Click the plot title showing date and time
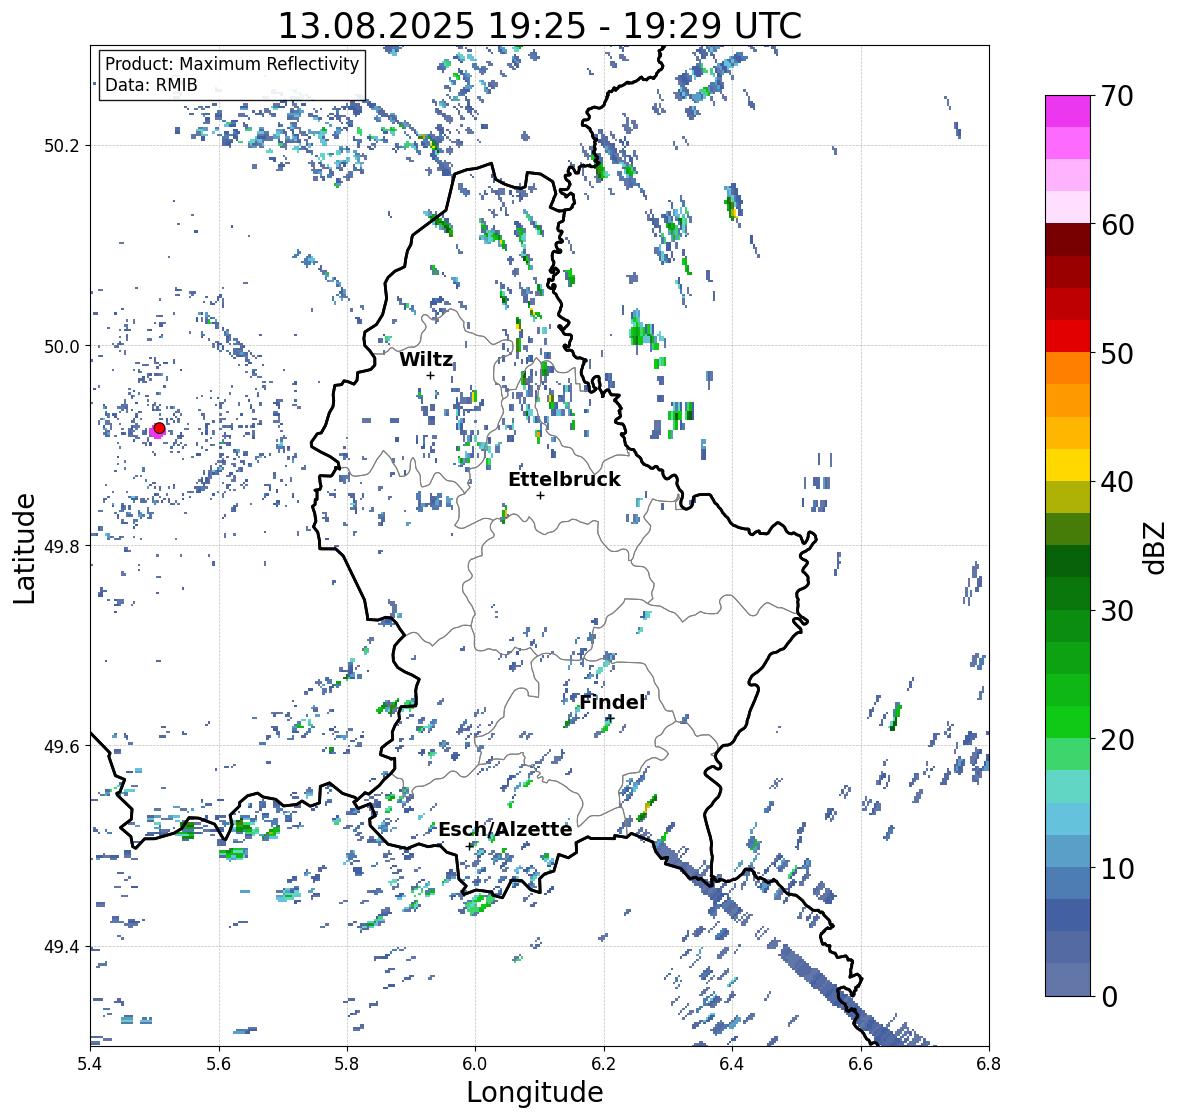This screenshot has width=1179, height=1117. [540, 26]
